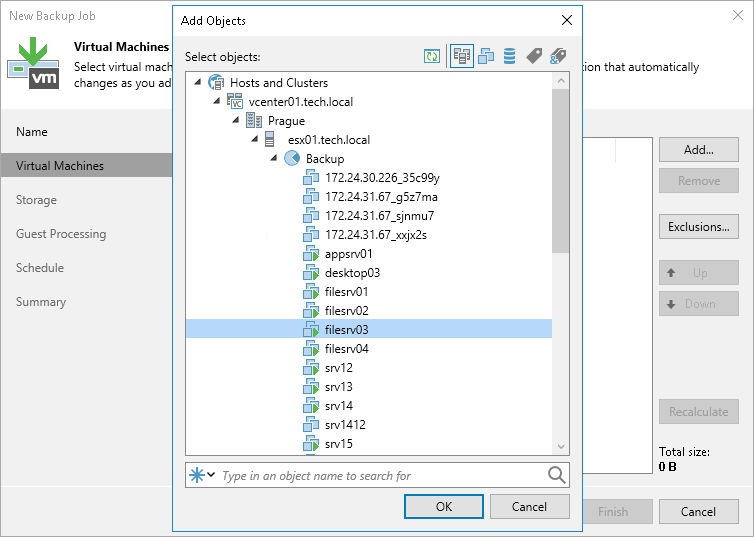Open the search type dropdown asterisk
754x537 pixels.
click(202, 475)
